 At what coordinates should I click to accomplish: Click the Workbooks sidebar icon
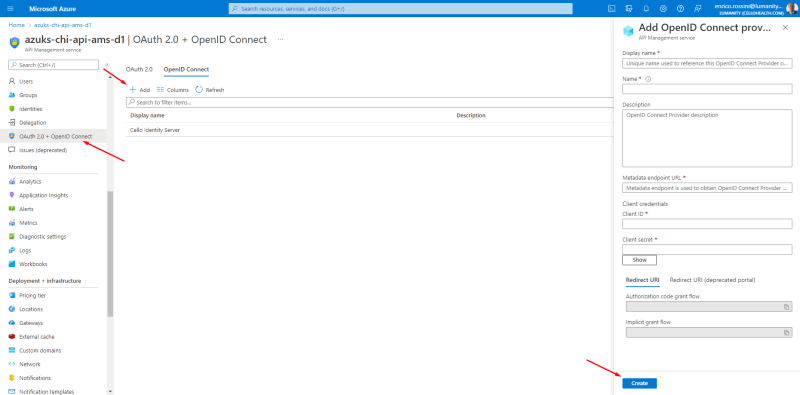(x=12, y=264)
